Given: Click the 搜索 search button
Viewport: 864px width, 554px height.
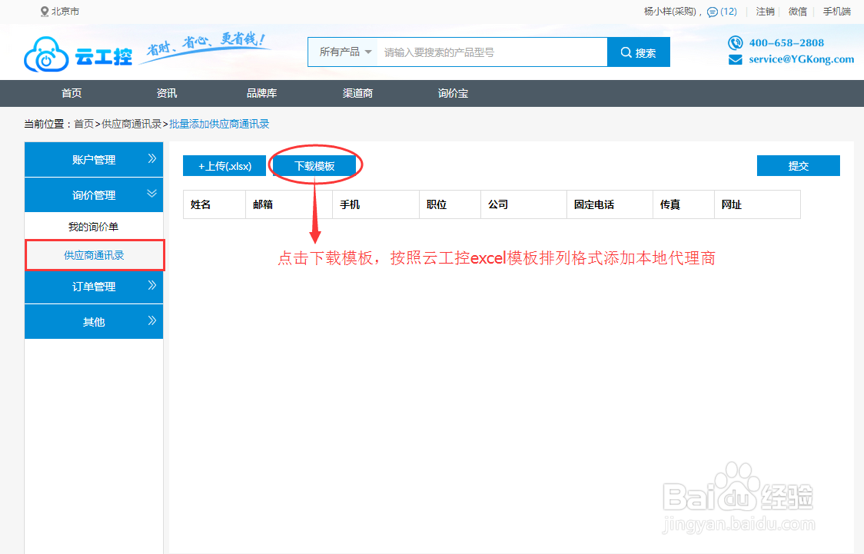Looking at the screenshot, I should tap(639, 52).
